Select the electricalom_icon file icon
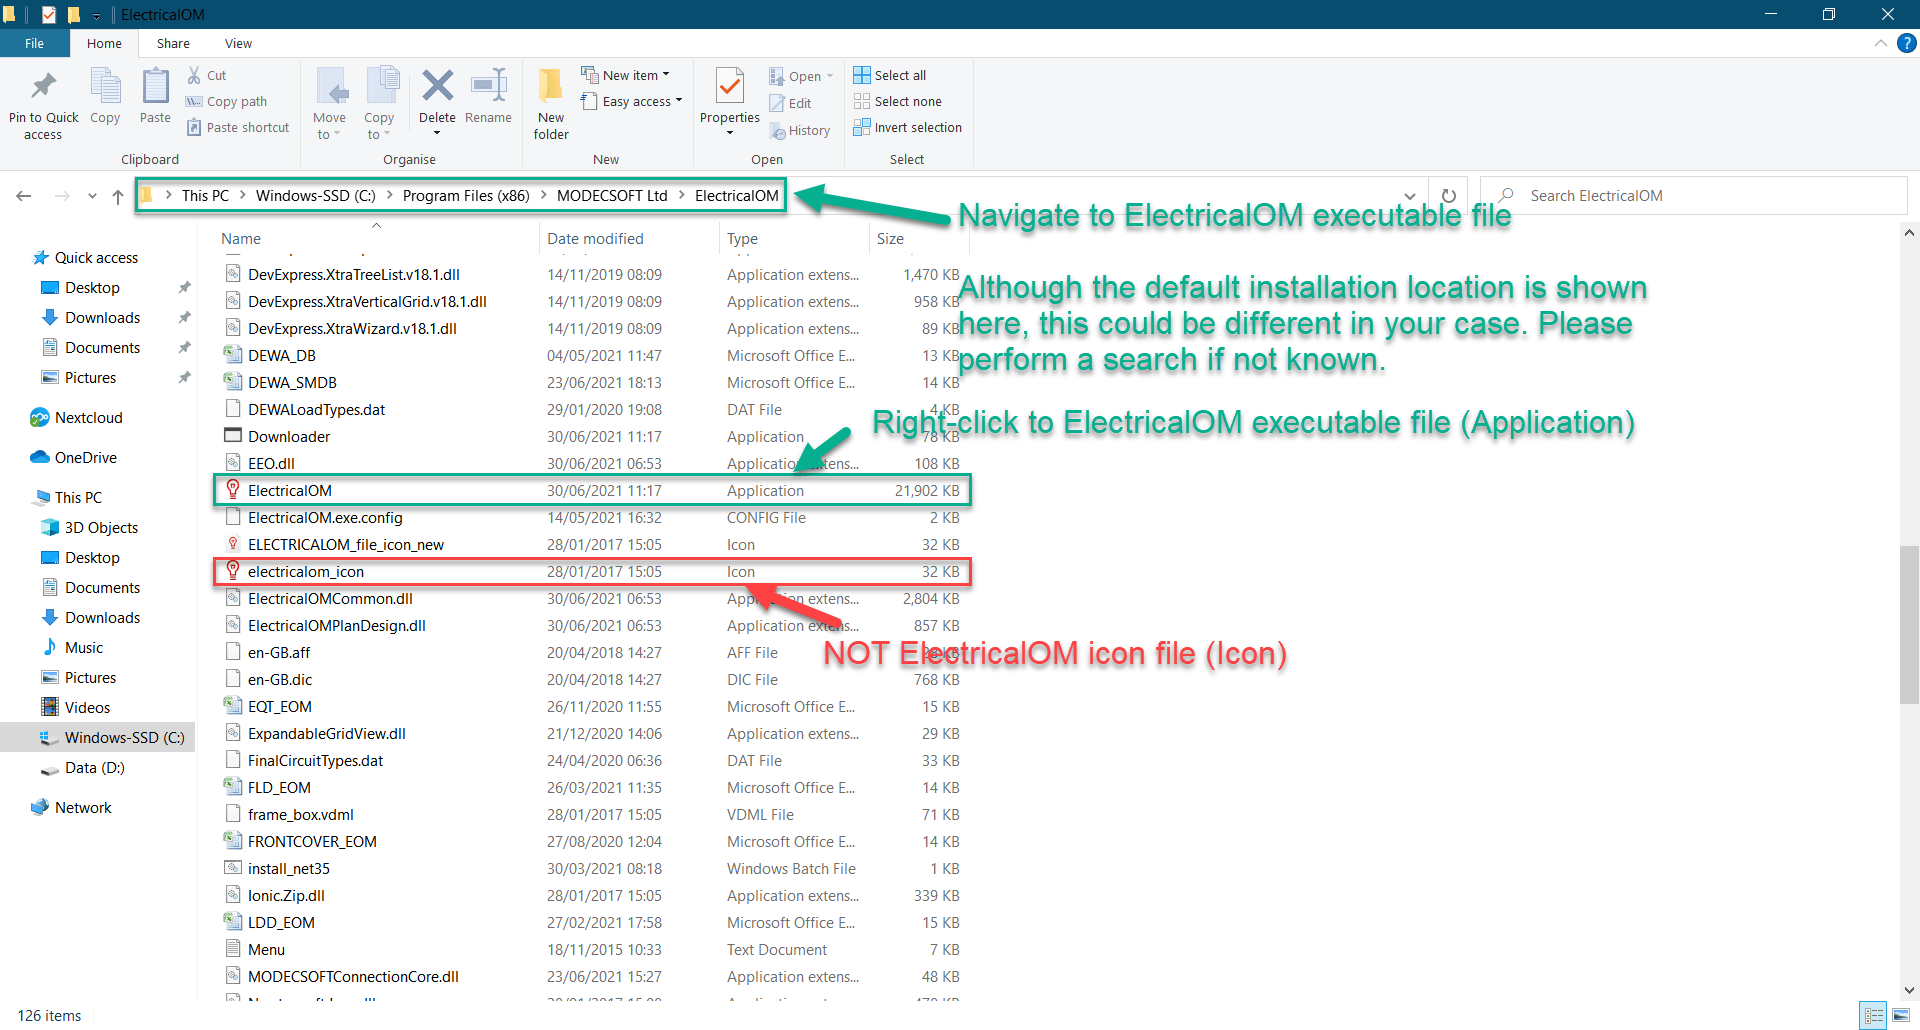Image resolution: width=1920 pixels, height=1030 pixels. click(233, 571)
